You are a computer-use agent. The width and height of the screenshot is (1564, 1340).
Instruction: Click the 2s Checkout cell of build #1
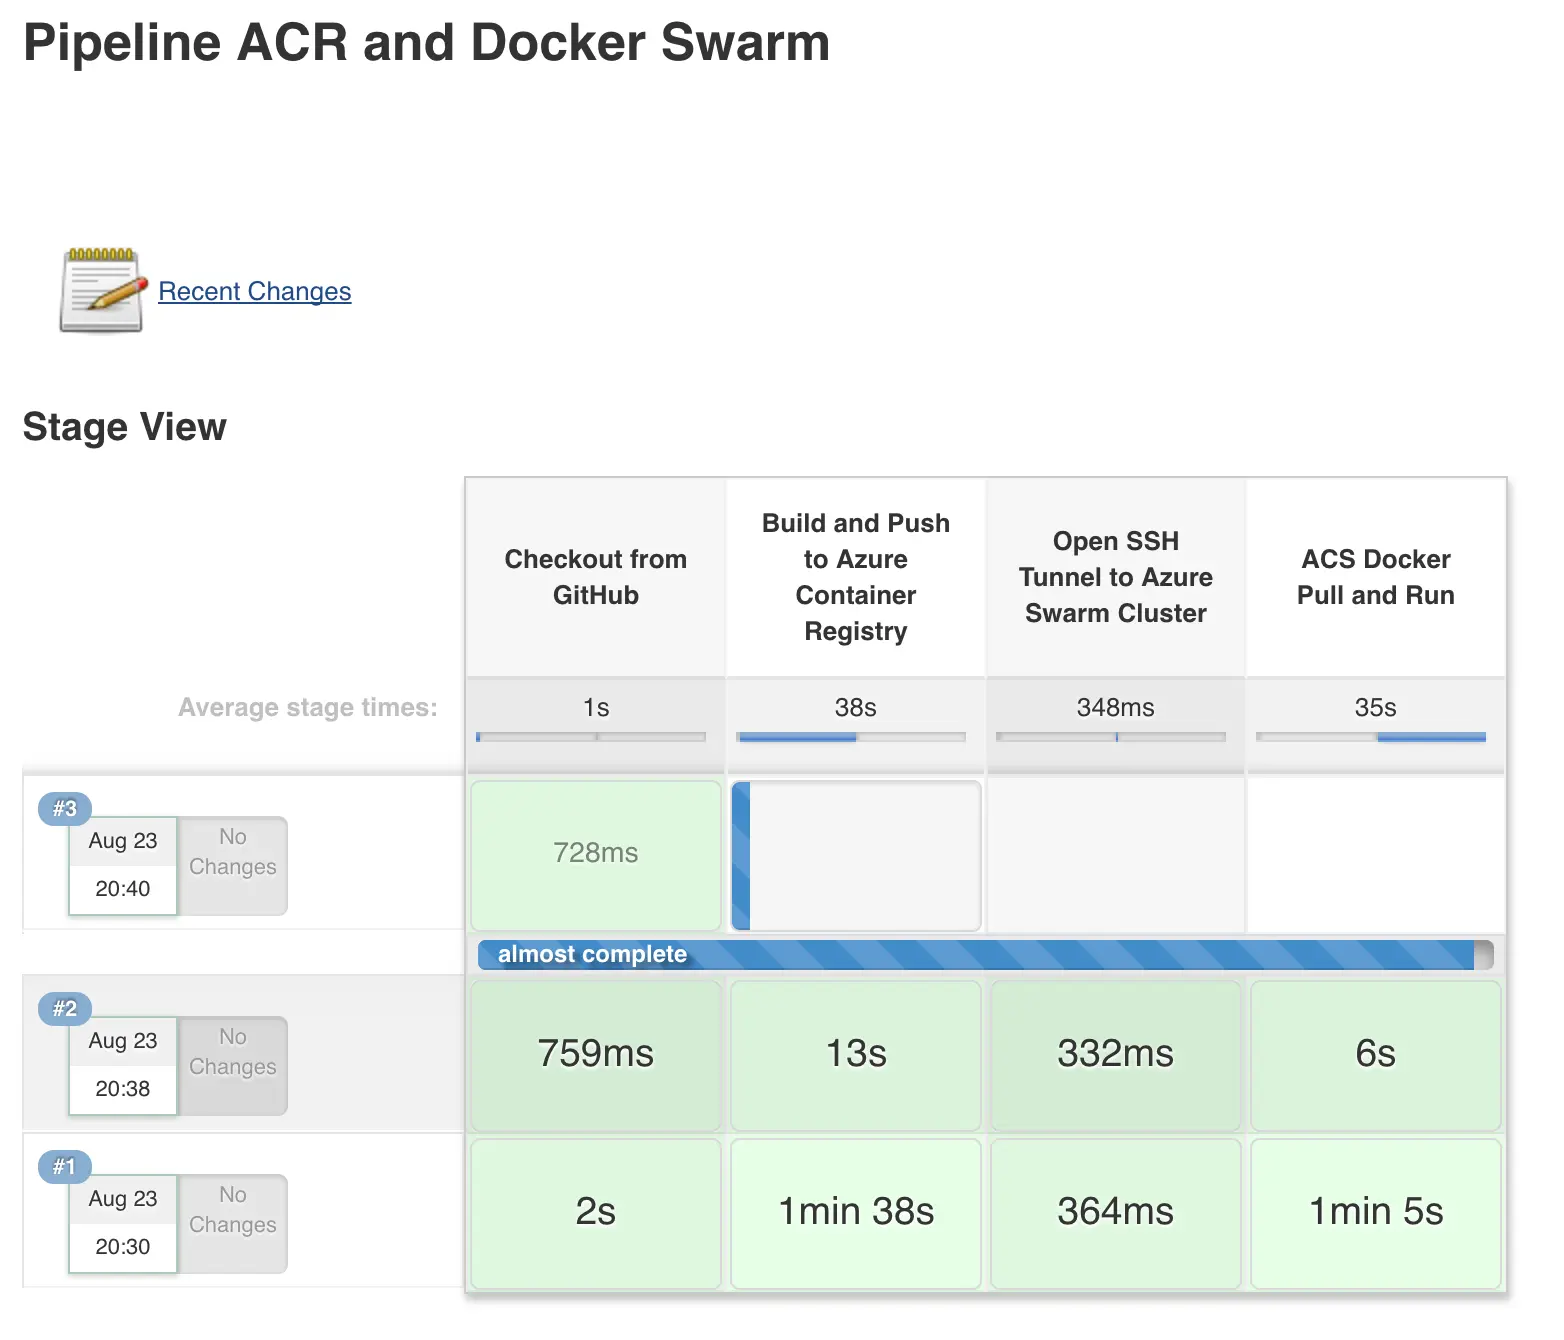point(595,1212)
